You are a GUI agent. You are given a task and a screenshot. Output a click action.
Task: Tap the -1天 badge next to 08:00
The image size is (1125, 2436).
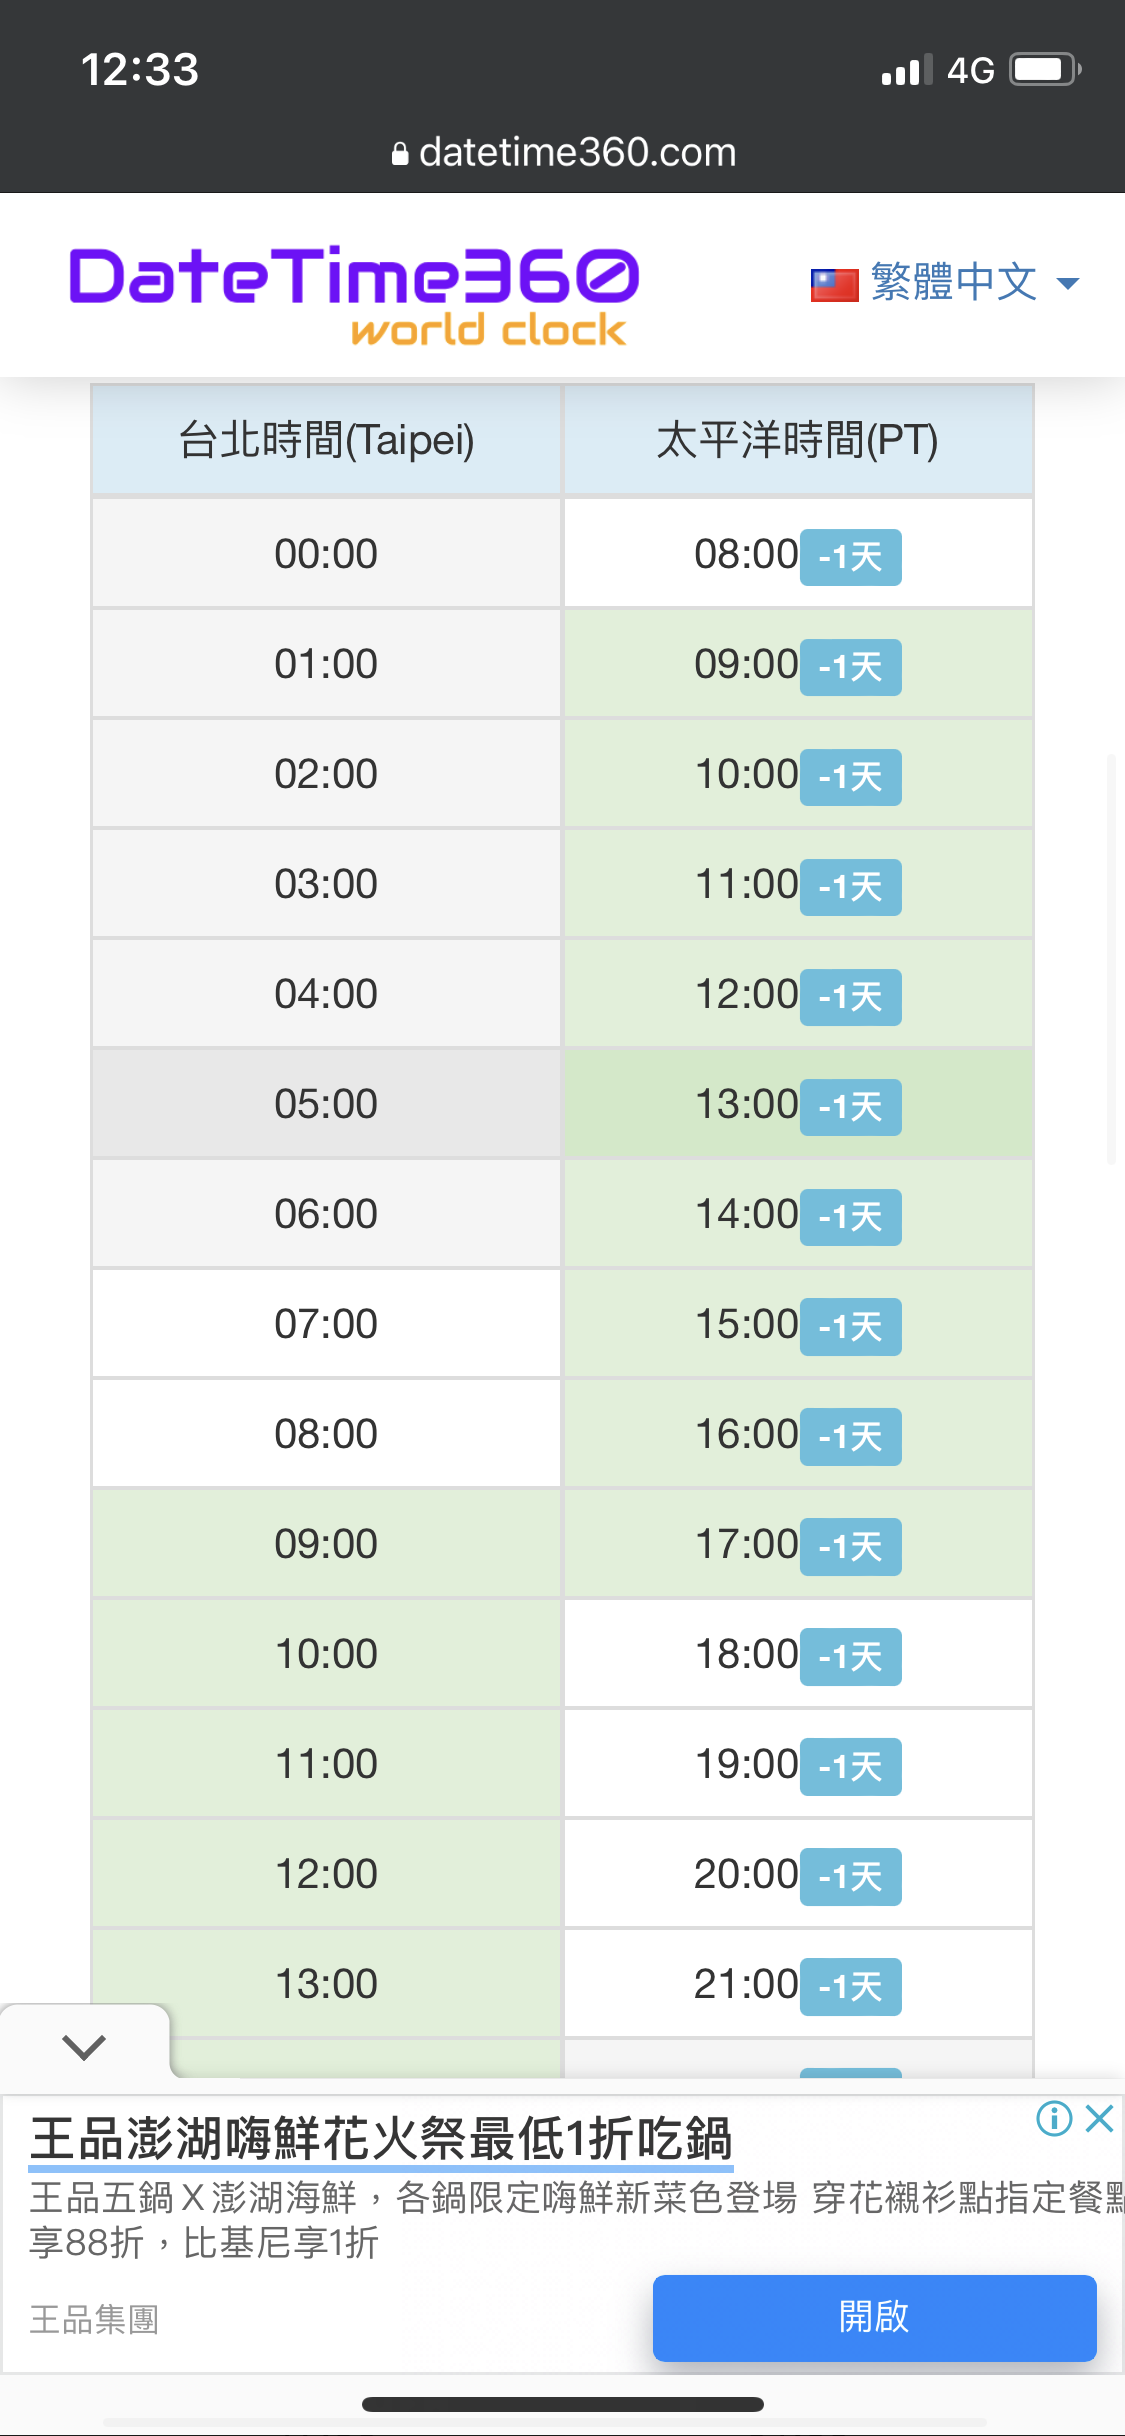tap(851, 557)
